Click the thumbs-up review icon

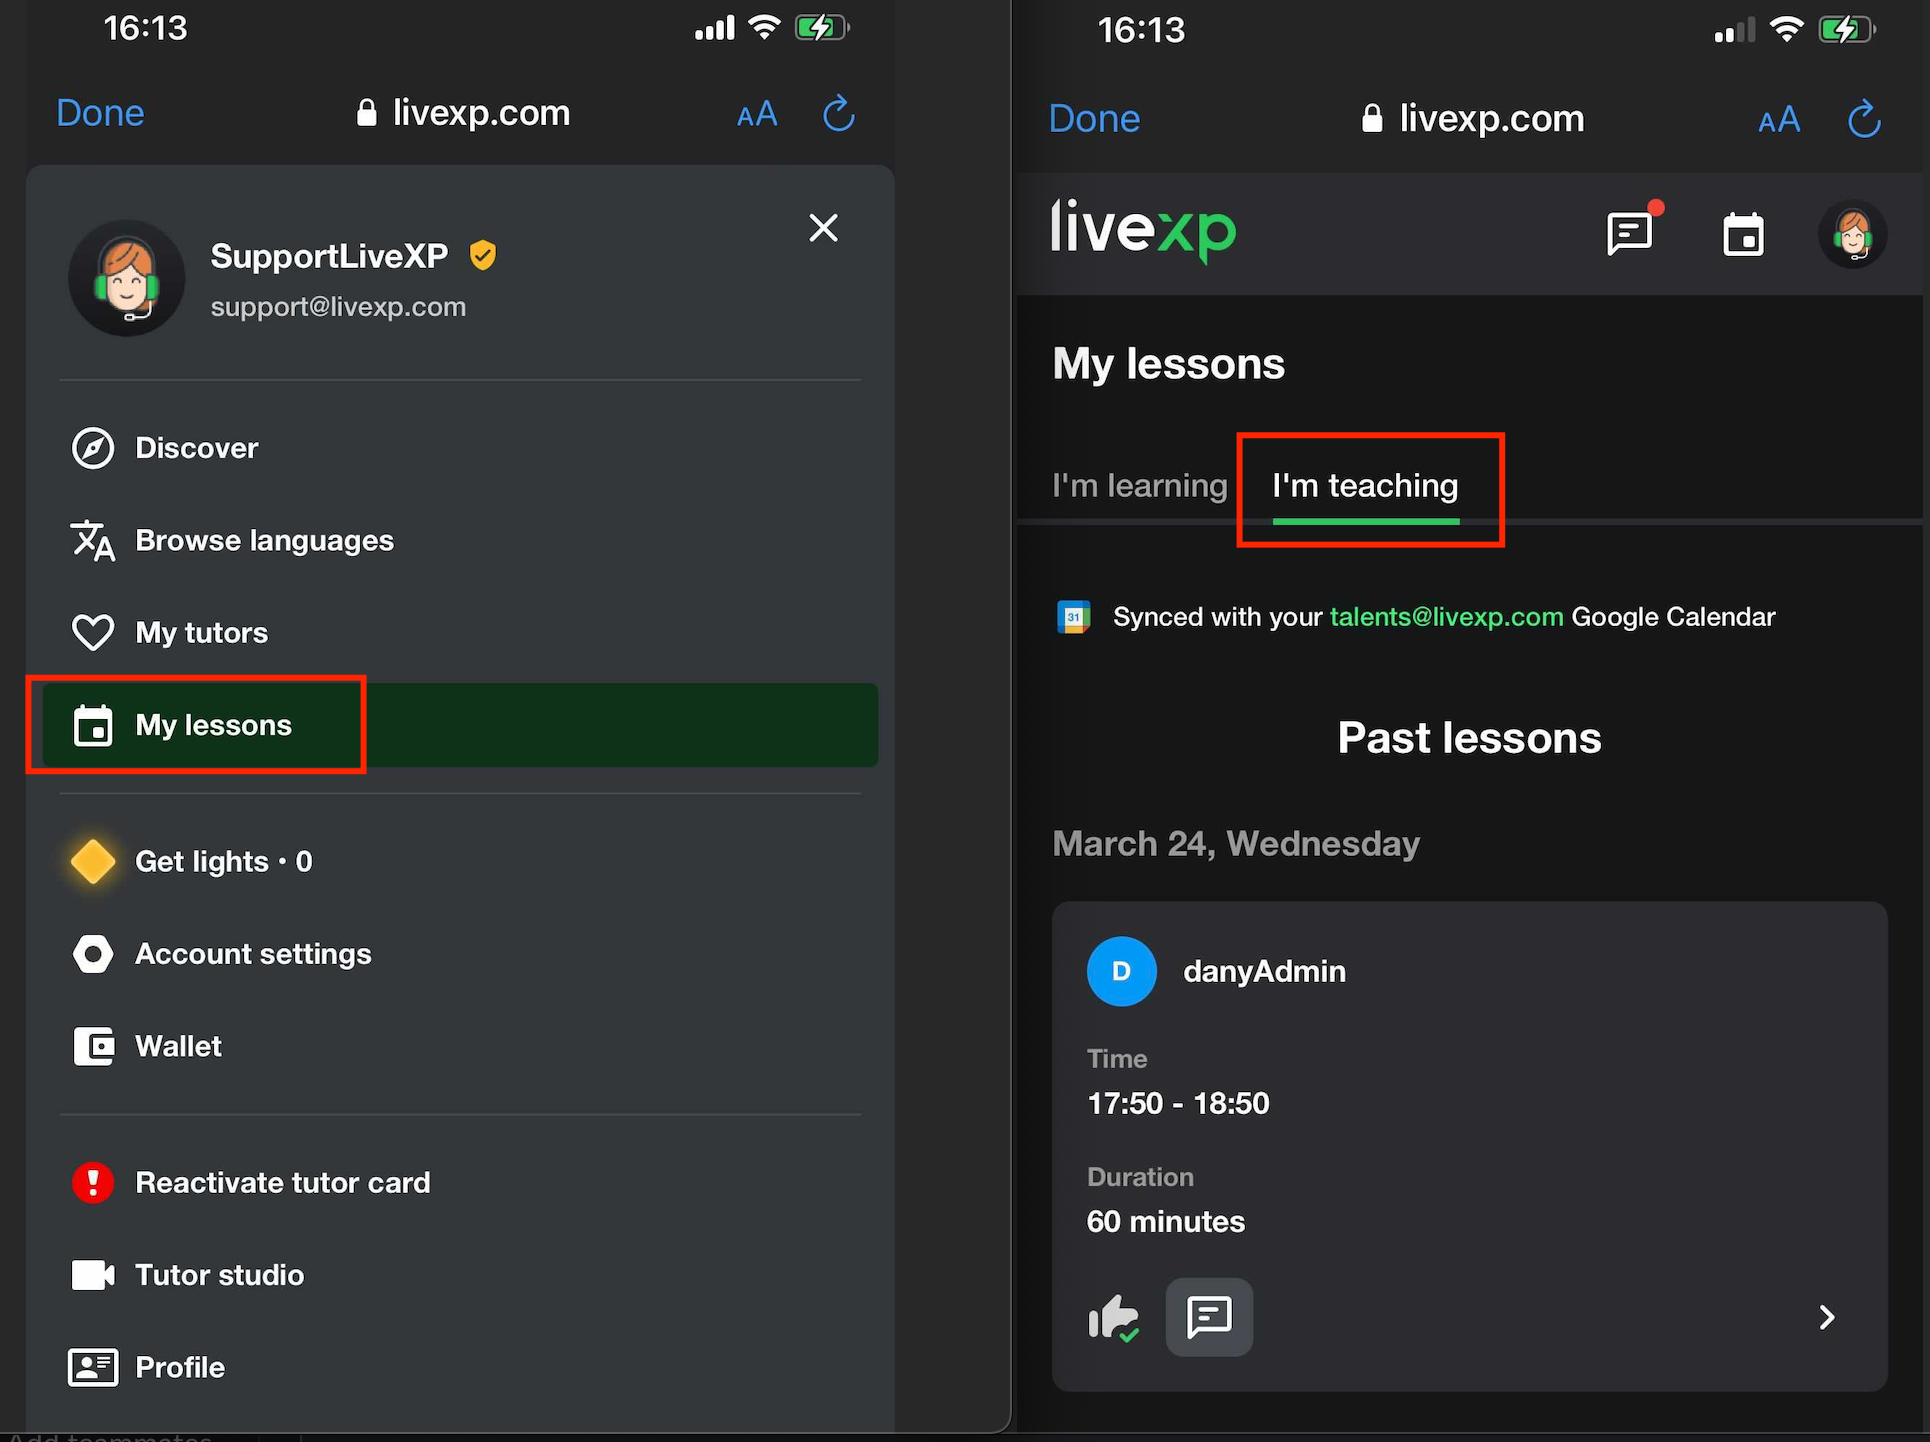pyautogui.click(x=1114, y=1318)
